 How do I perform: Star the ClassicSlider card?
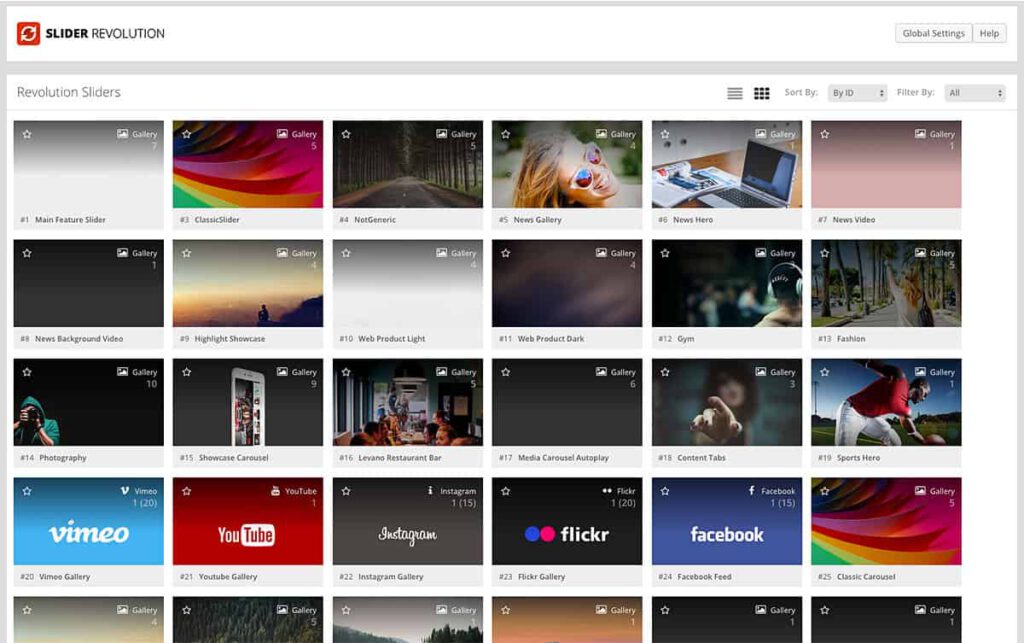point(187,134)
